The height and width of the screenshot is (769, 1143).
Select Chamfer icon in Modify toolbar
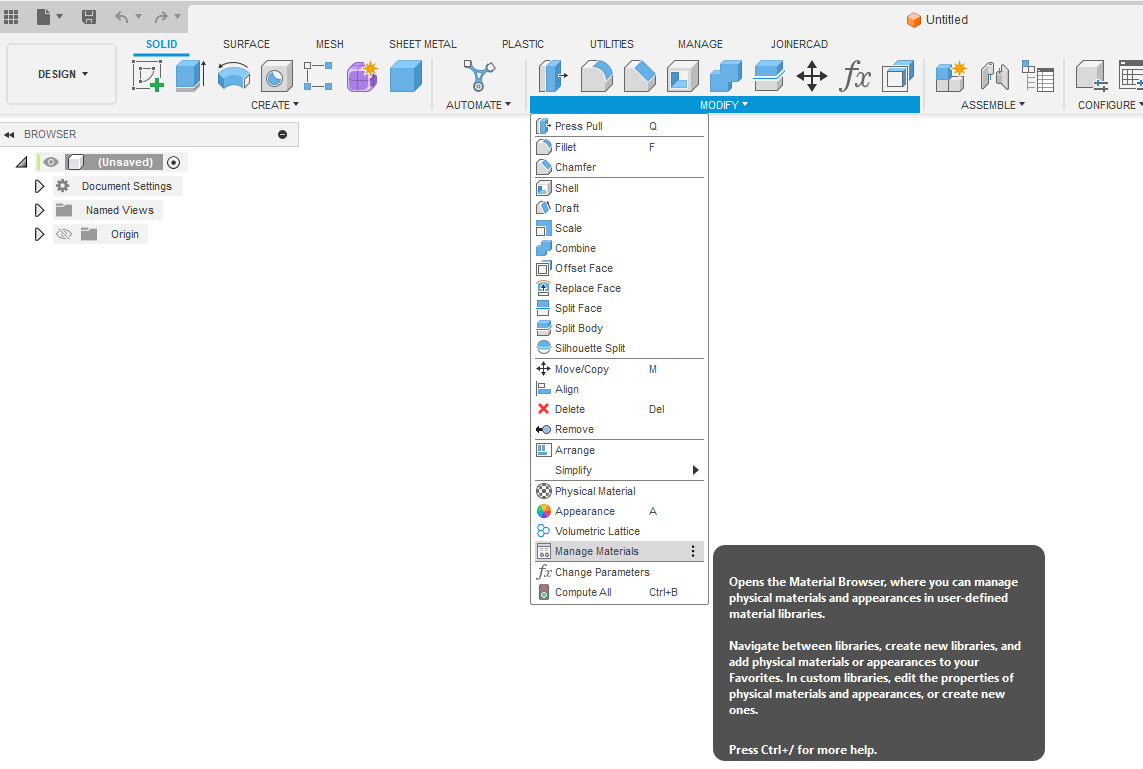pyautogui.click(x=639, y=76)
